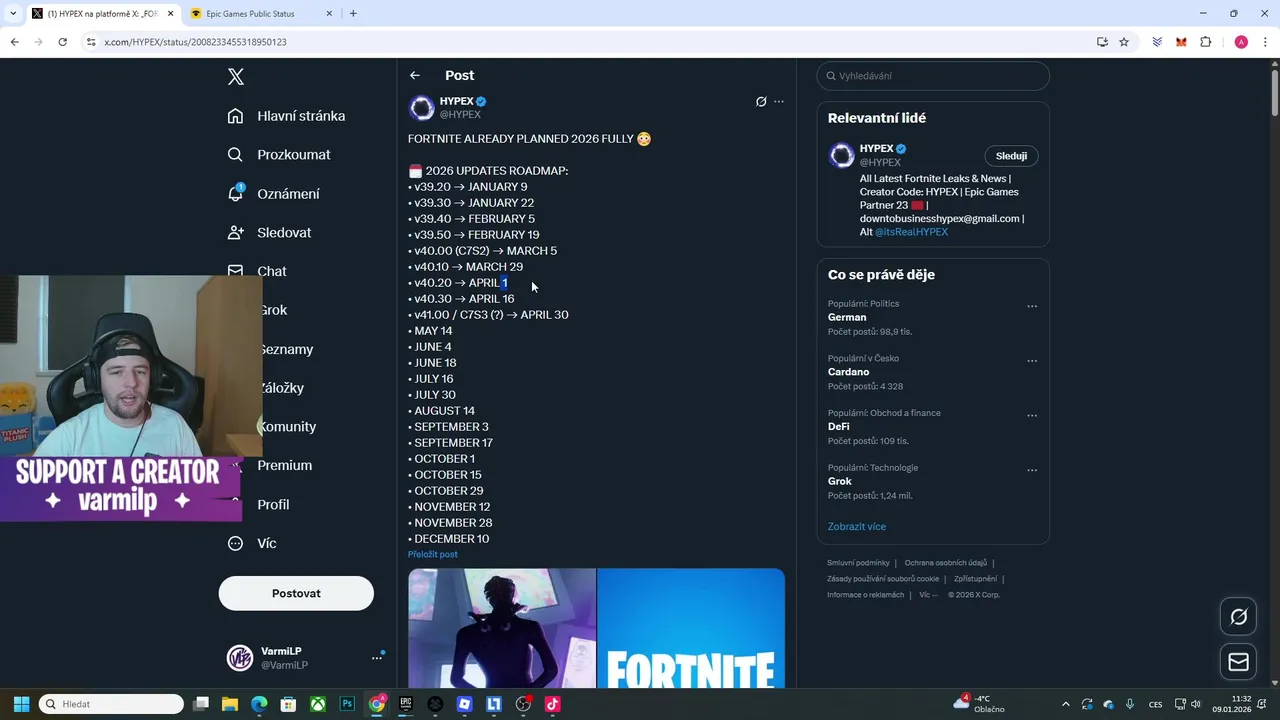Click VarmiLP account avatar

coord(240,658)
